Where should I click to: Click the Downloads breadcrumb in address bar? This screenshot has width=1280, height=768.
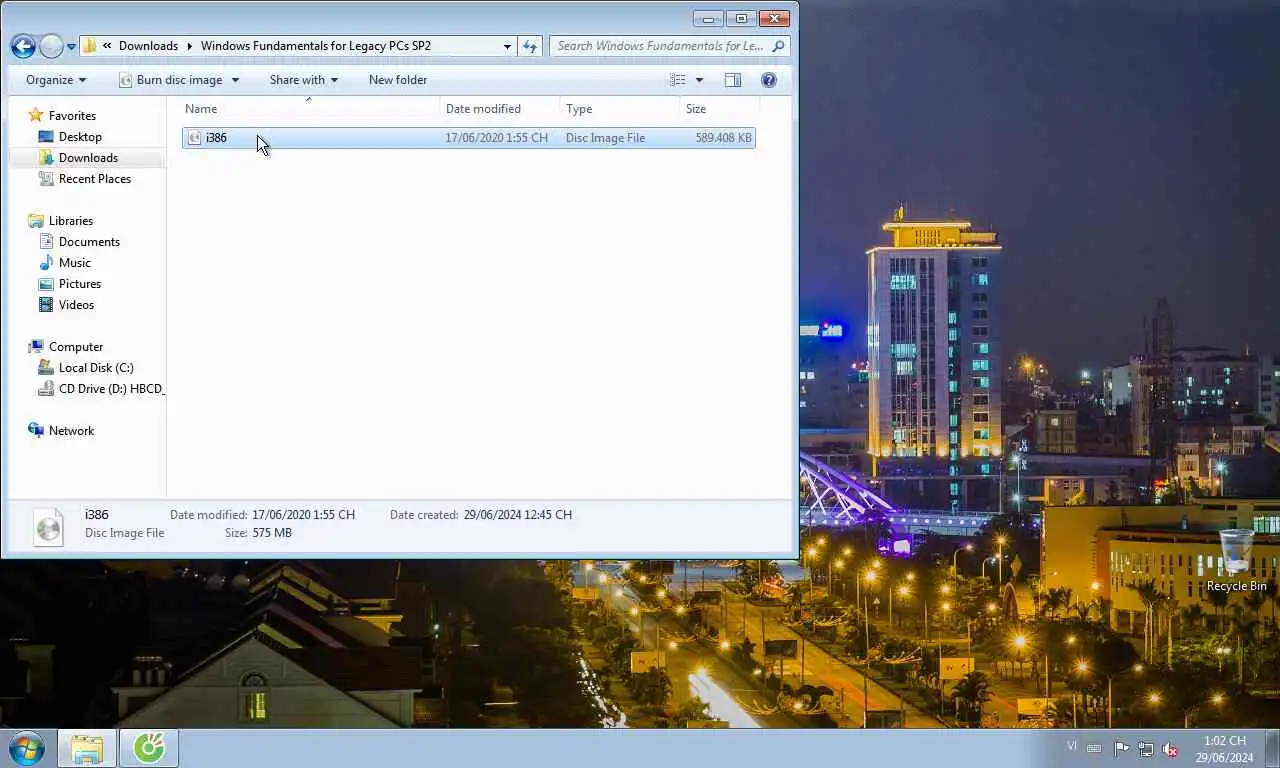[148, 46]
